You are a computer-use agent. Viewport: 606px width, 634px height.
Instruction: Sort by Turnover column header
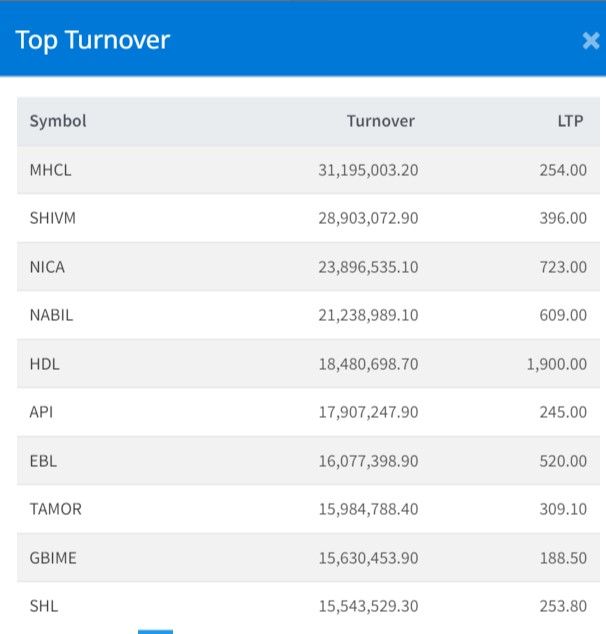click(x=380, y=121)
